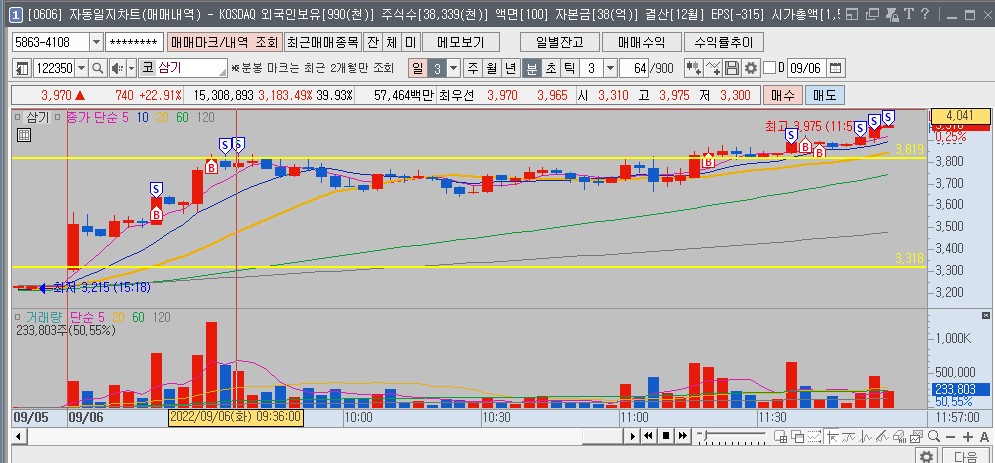Expand the stock code 122350 dropdown
This screenshot has height=463, width=995.
(x=82, y=68)
